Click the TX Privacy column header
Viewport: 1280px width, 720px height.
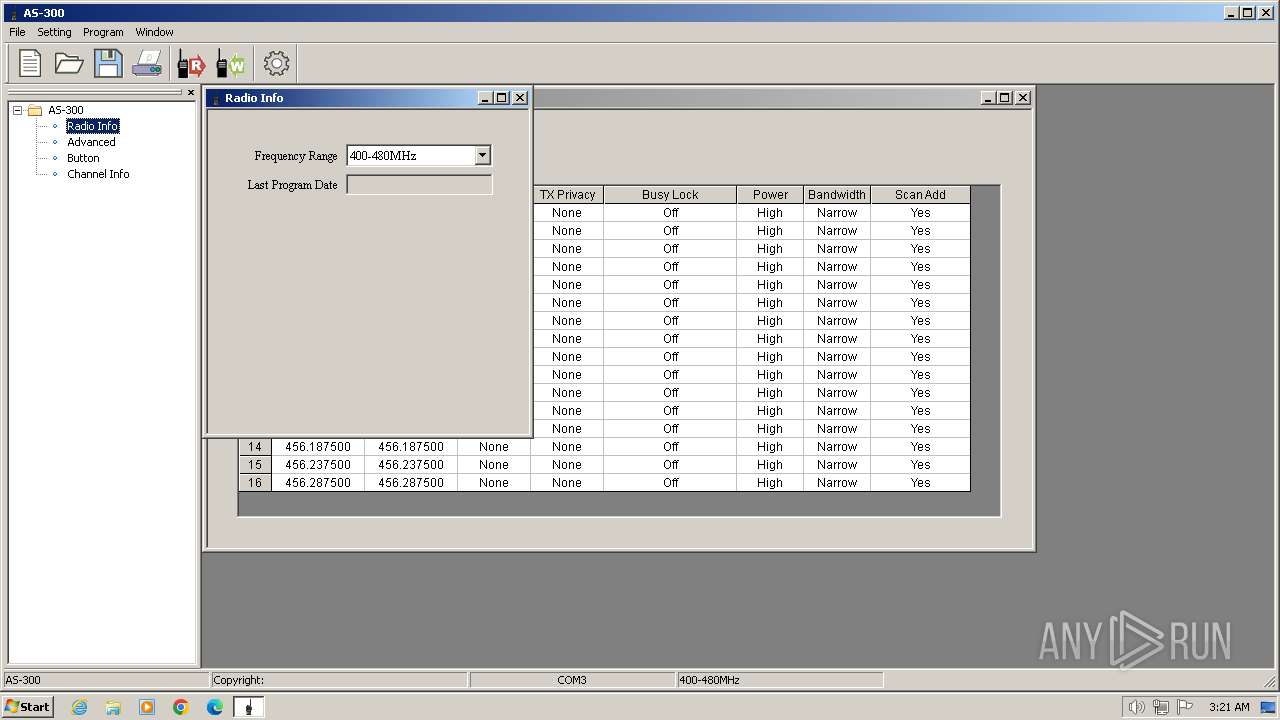point(567,195)
